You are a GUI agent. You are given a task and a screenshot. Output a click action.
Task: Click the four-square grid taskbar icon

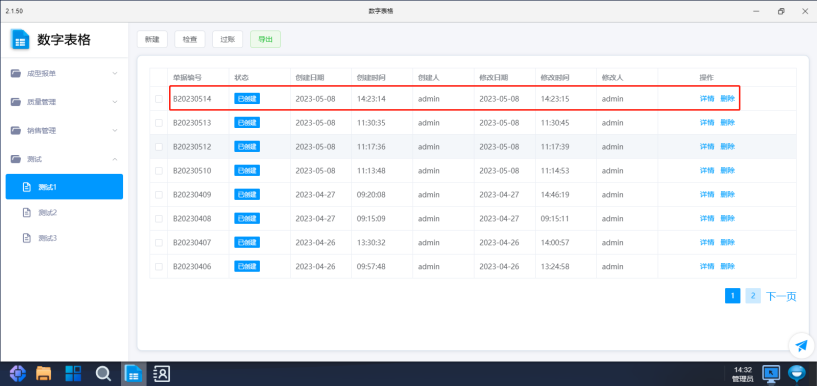73,373
